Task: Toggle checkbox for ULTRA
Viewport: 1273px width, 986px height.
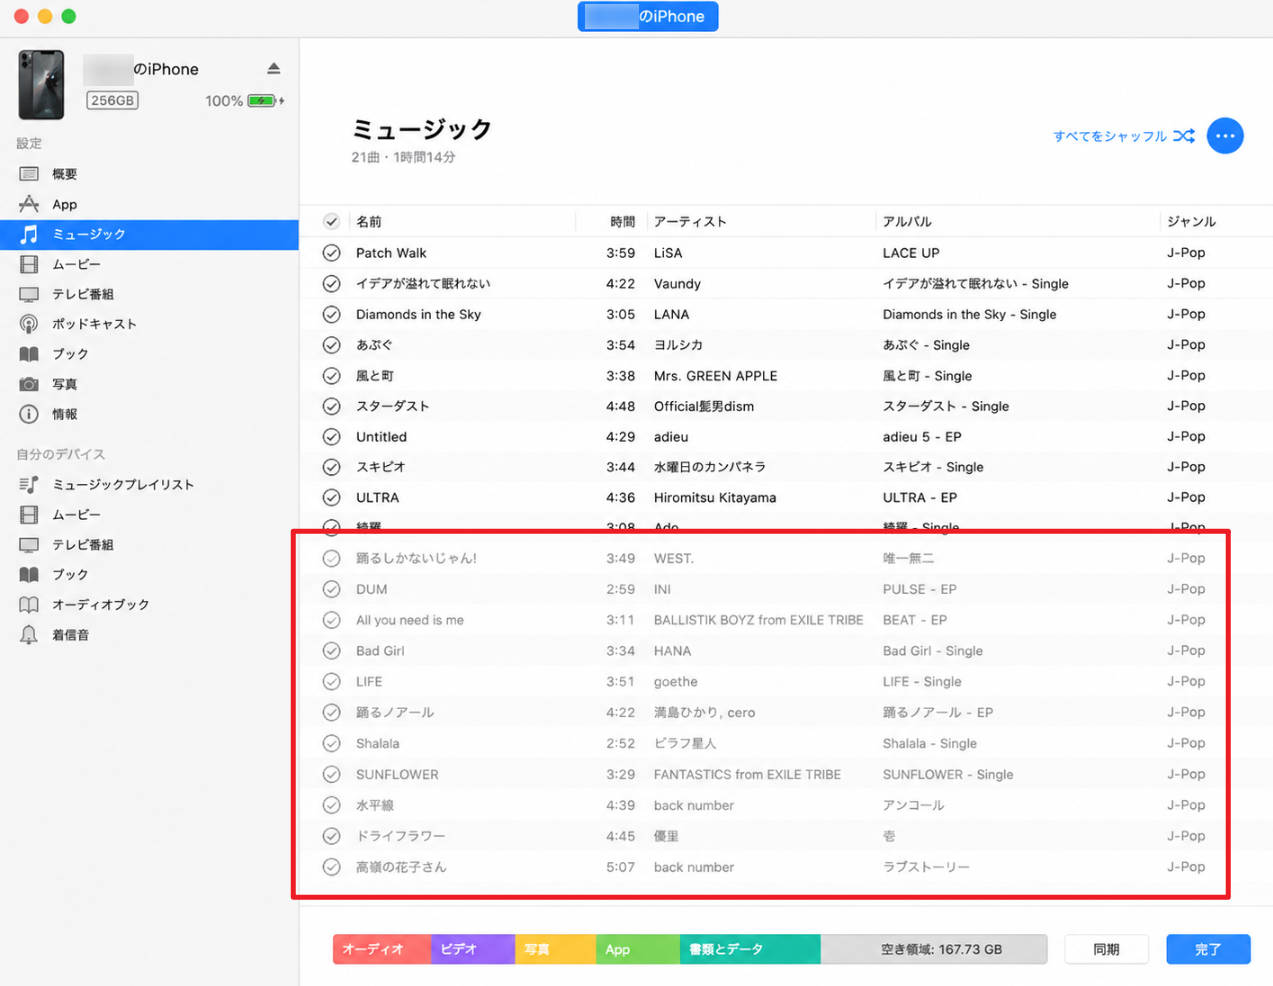Action: tap(331, 497)
